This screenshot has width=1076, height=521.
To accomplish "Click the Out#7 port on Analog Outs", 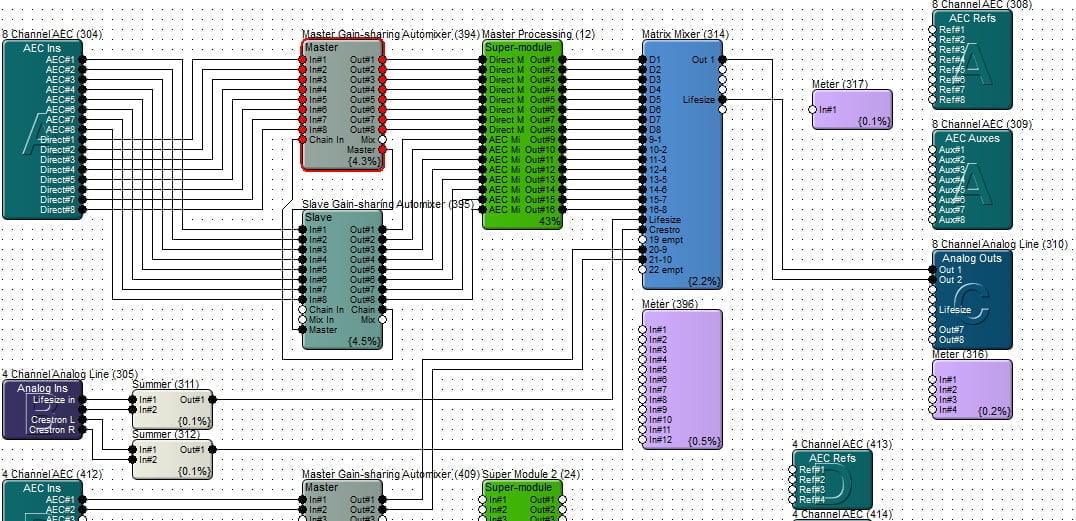I will point(933,329).
